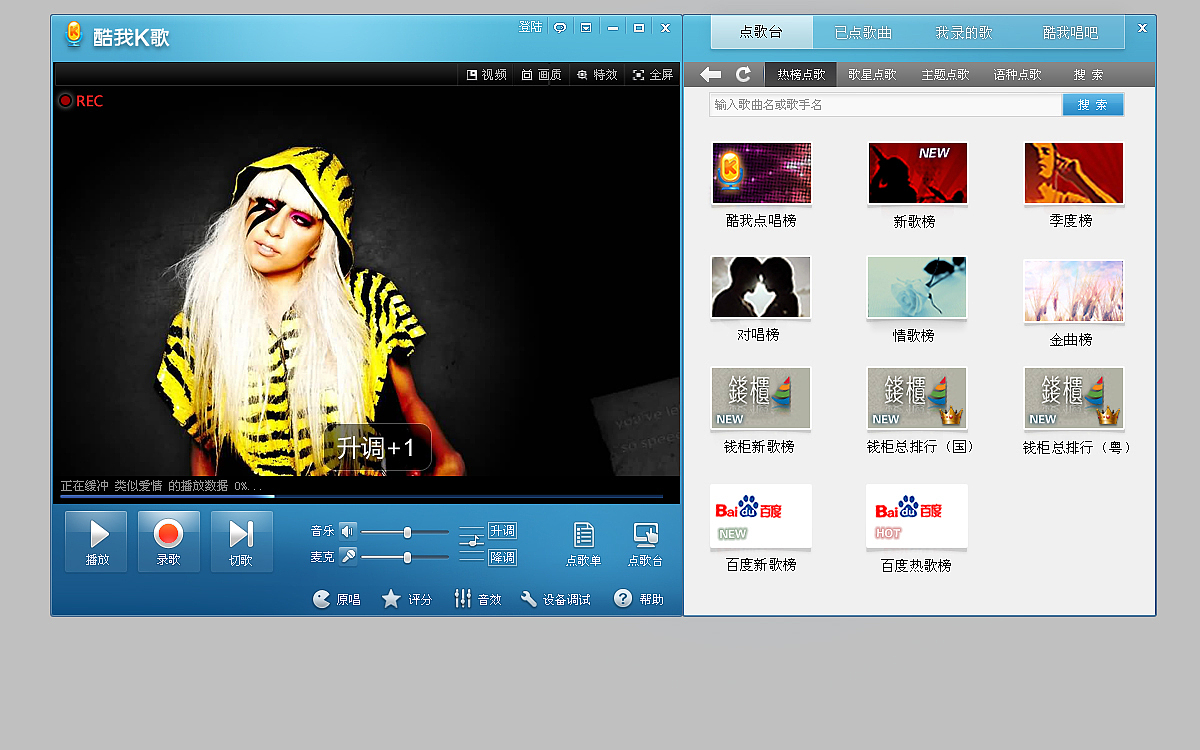Screen dimensions: 1200x750
Task: Click the REC indicator
Action: point(81,101)
